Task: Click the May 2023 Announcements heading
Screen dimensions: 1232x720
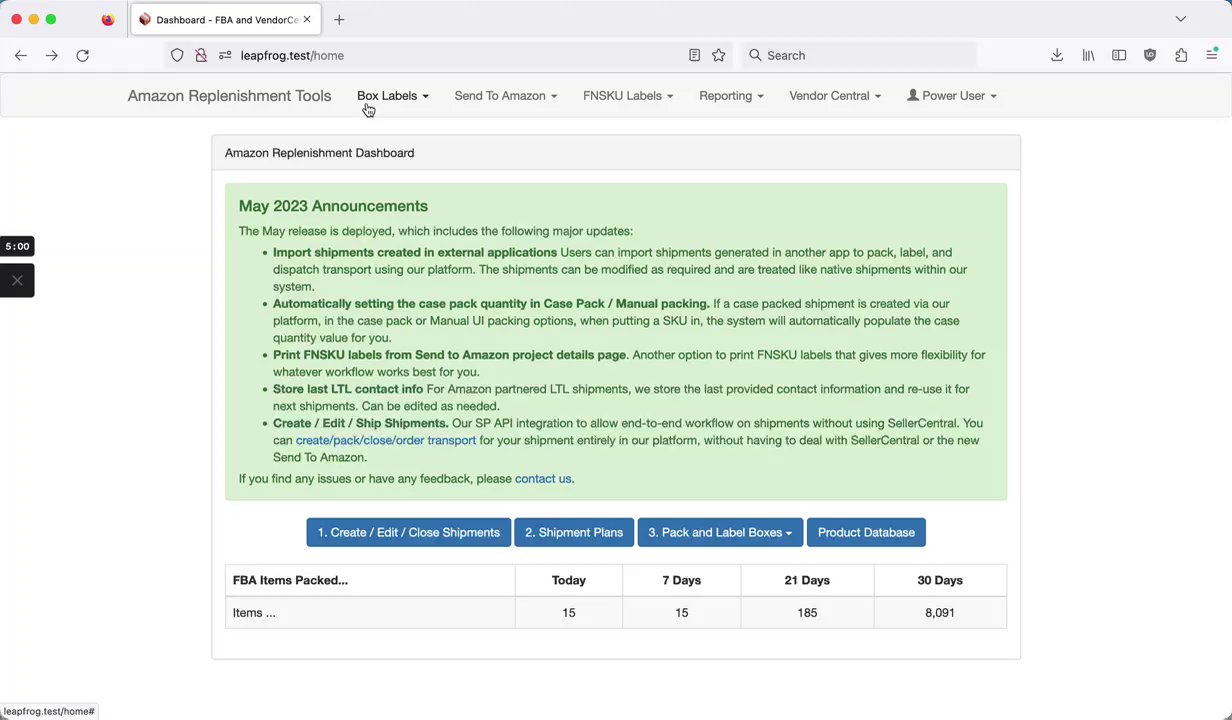Action: point(333,206)
